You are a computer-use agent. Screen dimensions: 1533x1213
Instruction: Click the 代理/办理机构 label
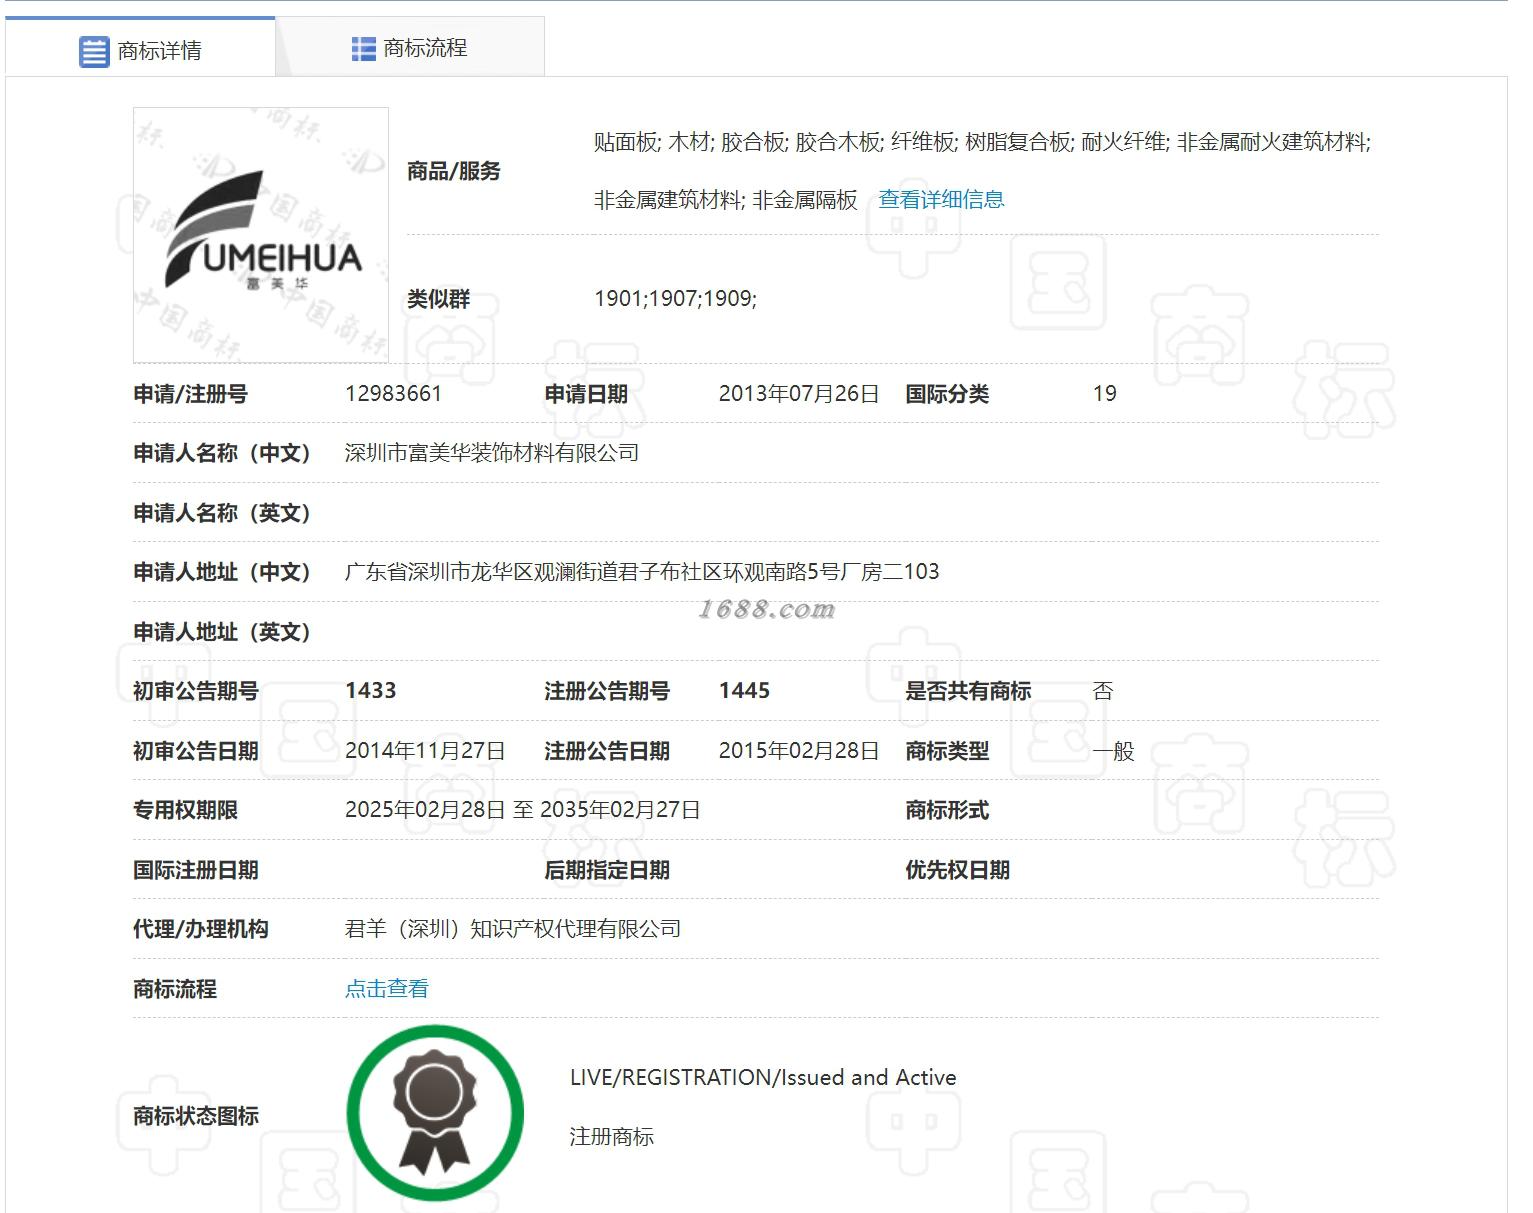[x=201, y=929]
